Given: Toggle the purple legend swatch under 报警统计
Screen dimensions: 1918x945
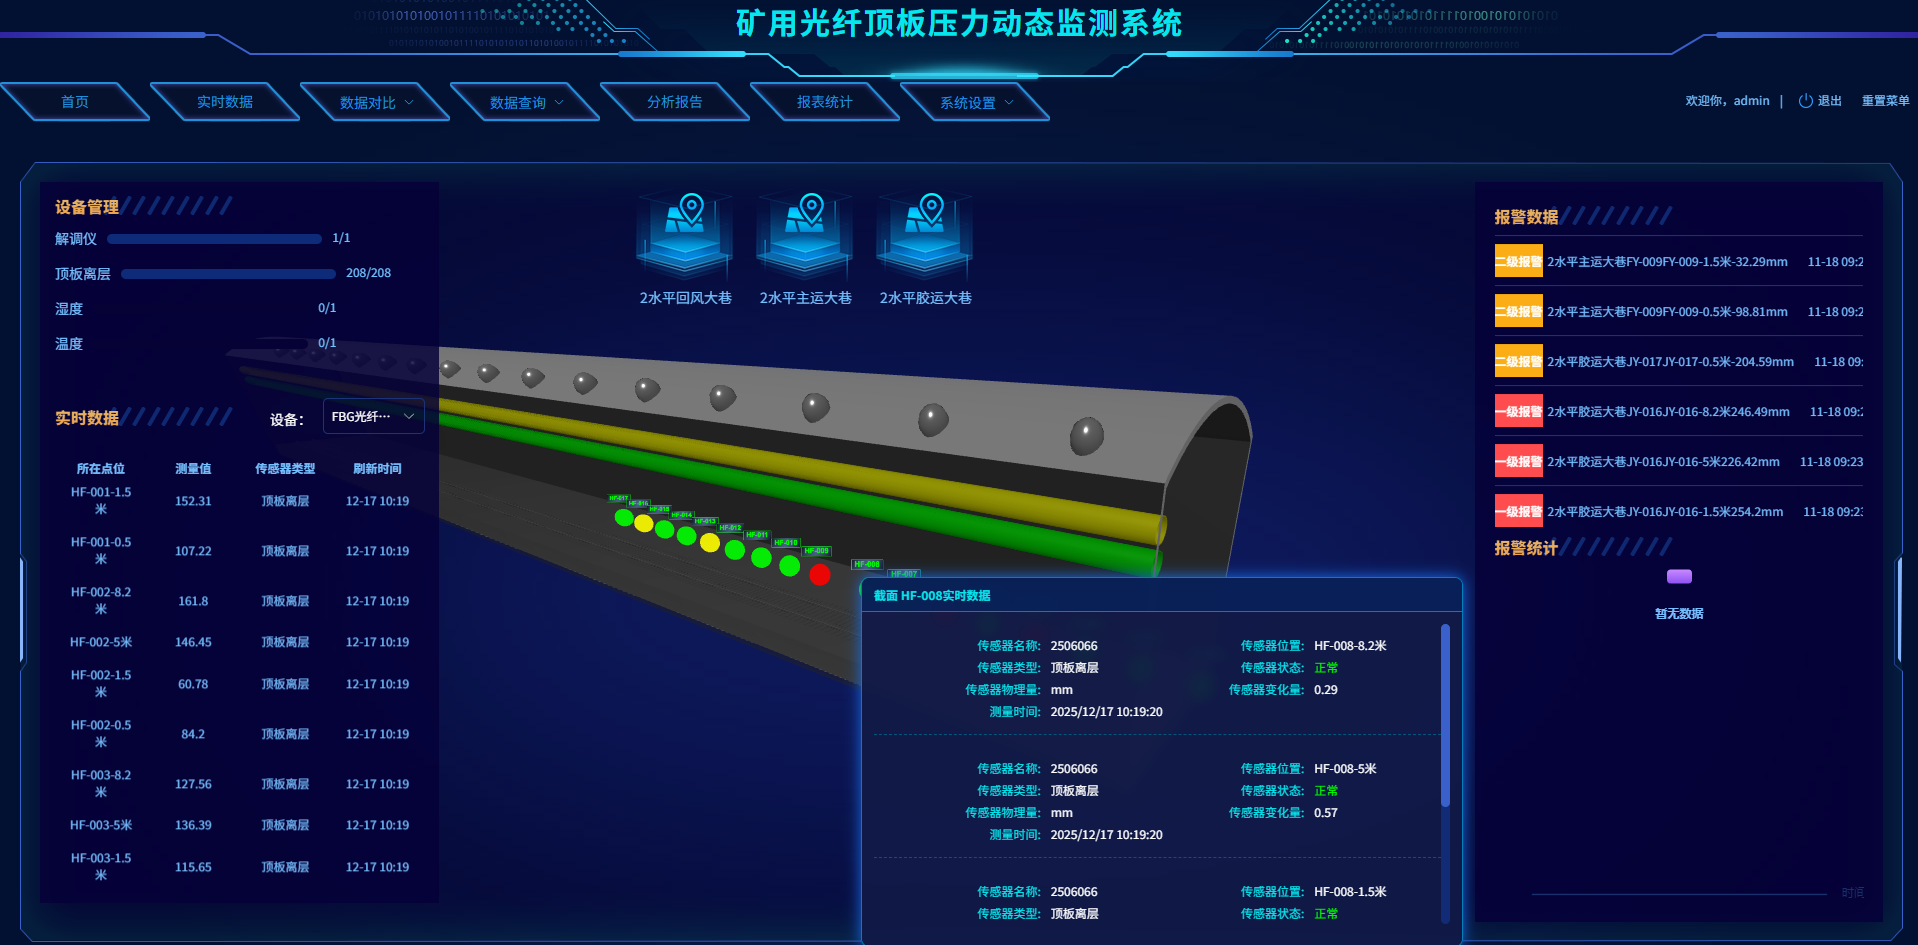Looking at the screenshot, I should click(1679, 576).
